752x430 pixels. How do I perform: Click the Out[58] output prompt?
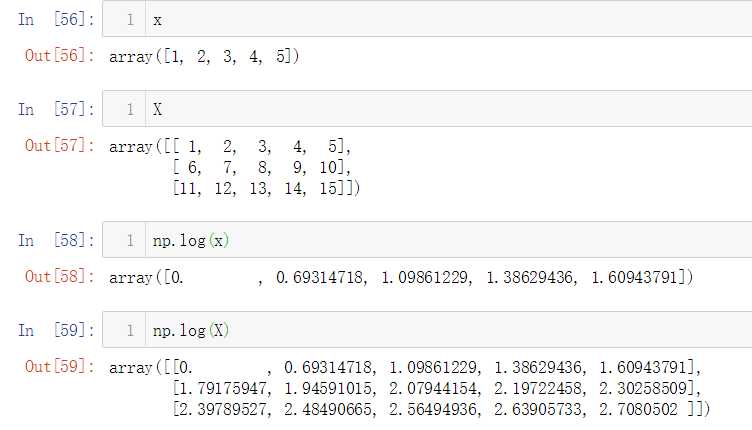60,277
